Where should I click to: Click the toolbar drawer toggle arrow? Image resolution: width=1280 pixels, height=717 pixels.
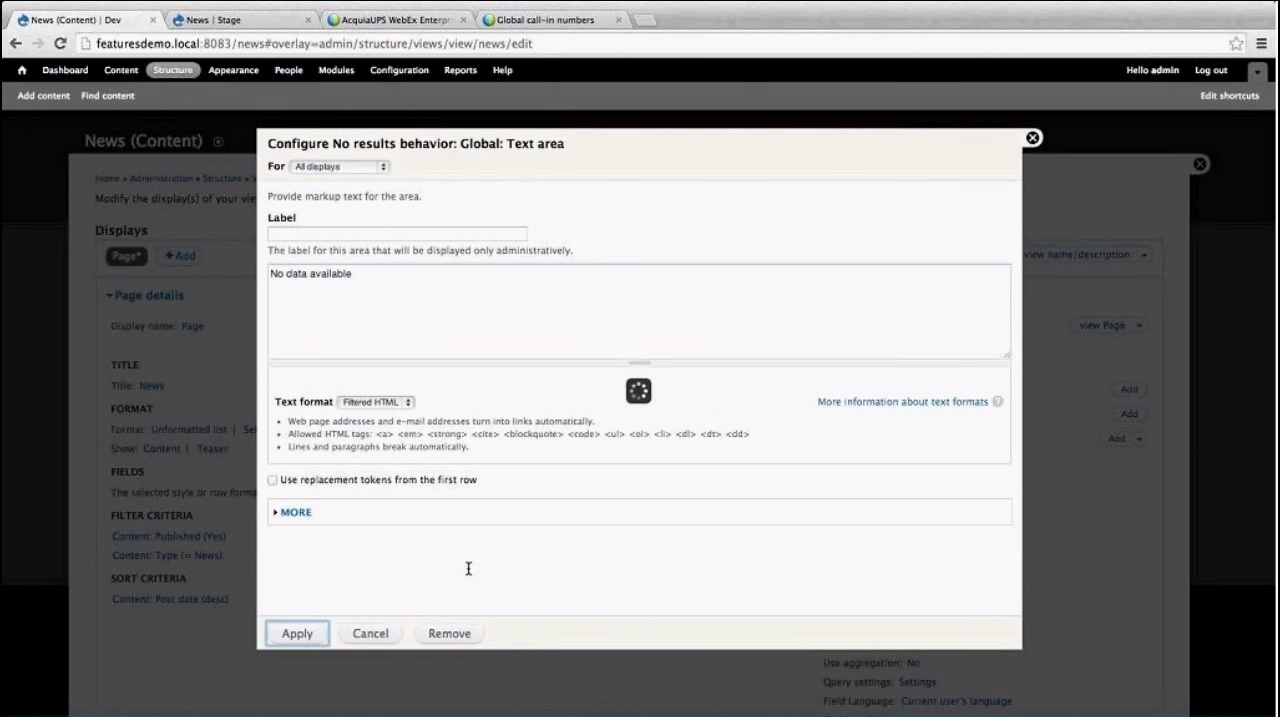1257,71
